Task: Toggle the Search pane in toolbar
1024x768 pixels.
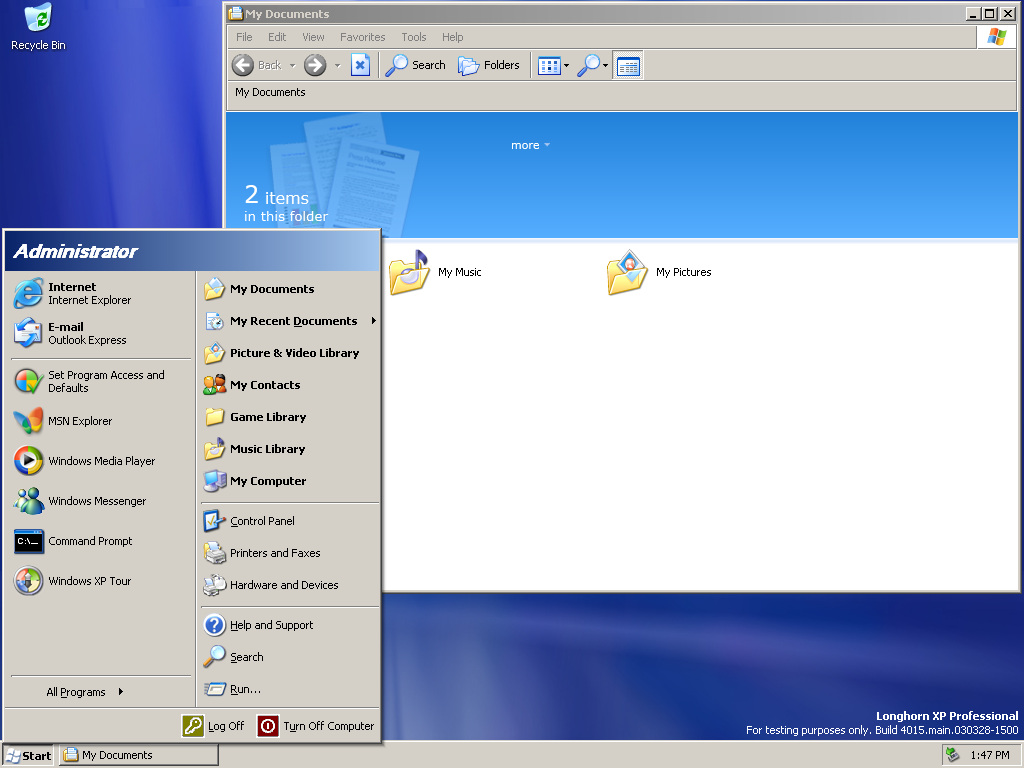Action: 415,65
